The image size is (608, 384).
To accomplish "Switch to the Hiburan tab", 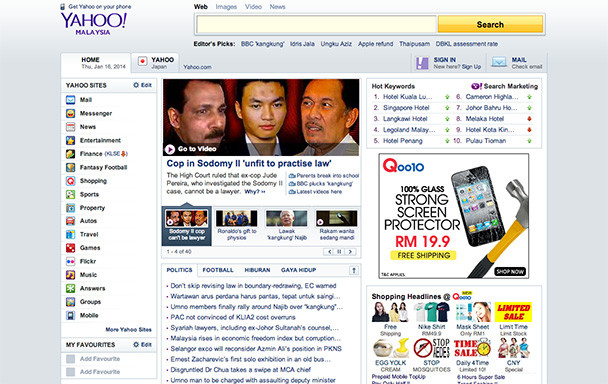I will click(x=257, y=270).
